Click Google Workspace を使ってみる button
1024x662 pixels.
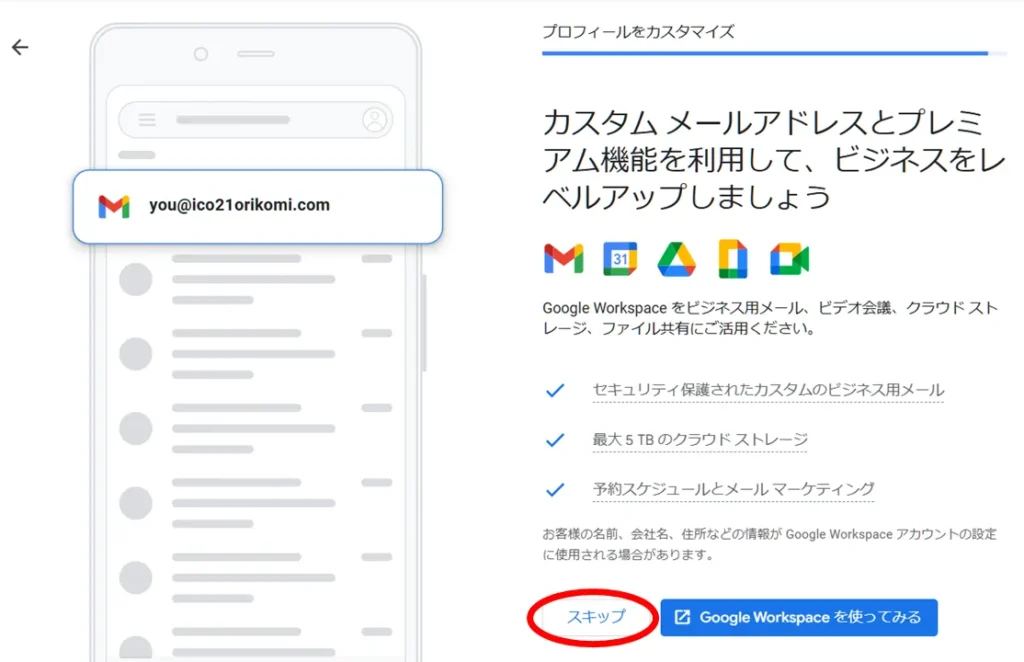click(798, 617)
